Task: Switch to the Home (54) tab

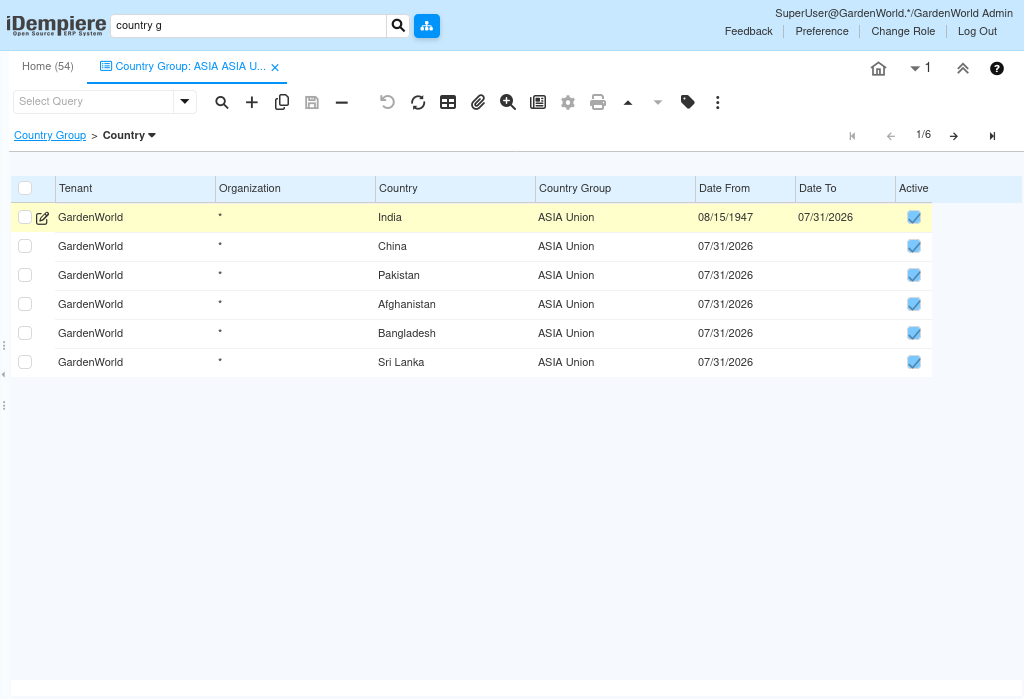Action: (x=48, y=66)
